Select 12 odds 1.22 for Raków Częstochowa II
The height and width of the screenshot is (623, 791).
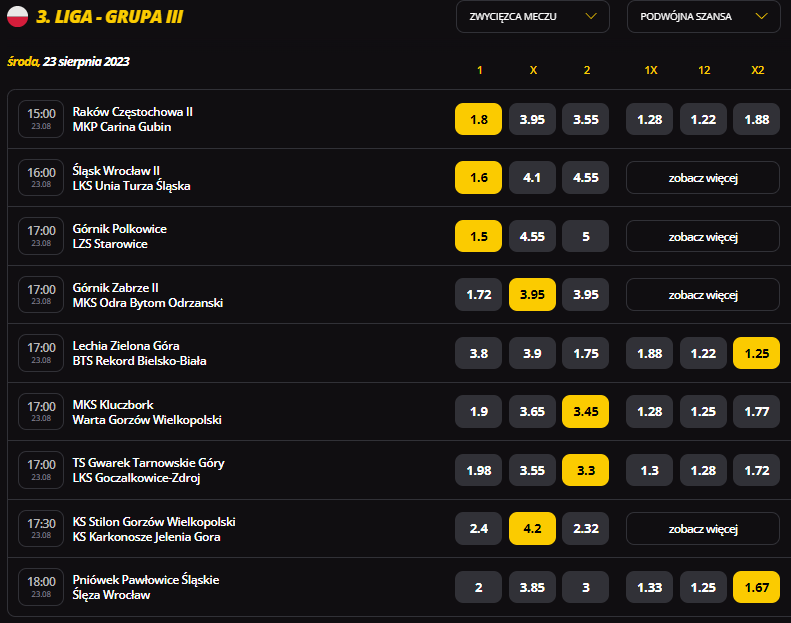[x=703, y=119]
